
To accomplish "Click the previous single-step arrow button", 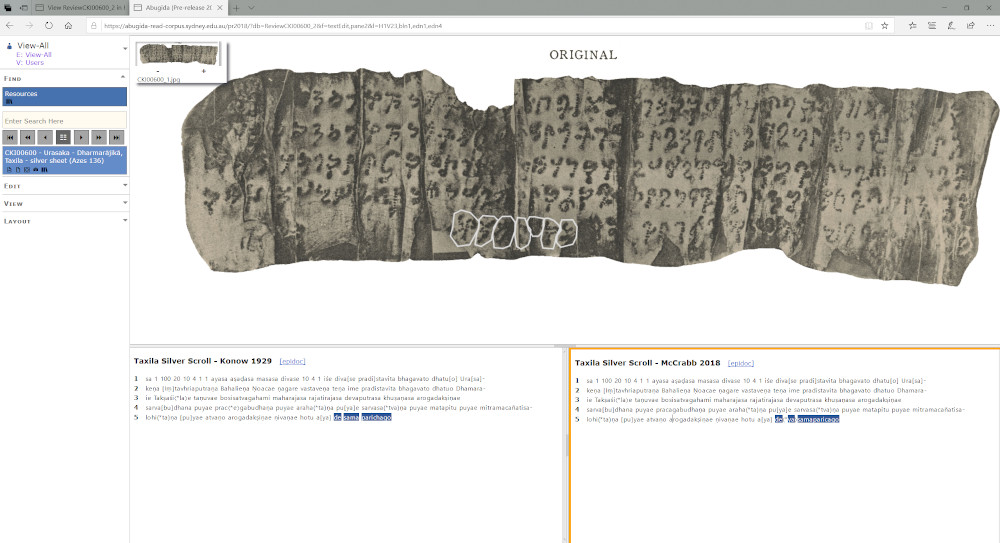I will (45, 136).
